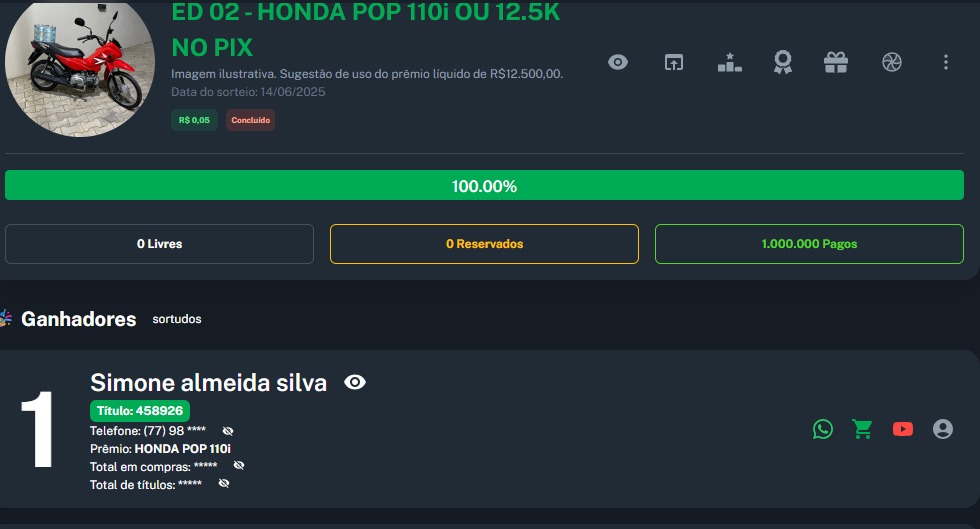Click the podium ranking icon
The width and height of the screenshot is (980, 529).
pyautogui.click(x=729, y=62)
